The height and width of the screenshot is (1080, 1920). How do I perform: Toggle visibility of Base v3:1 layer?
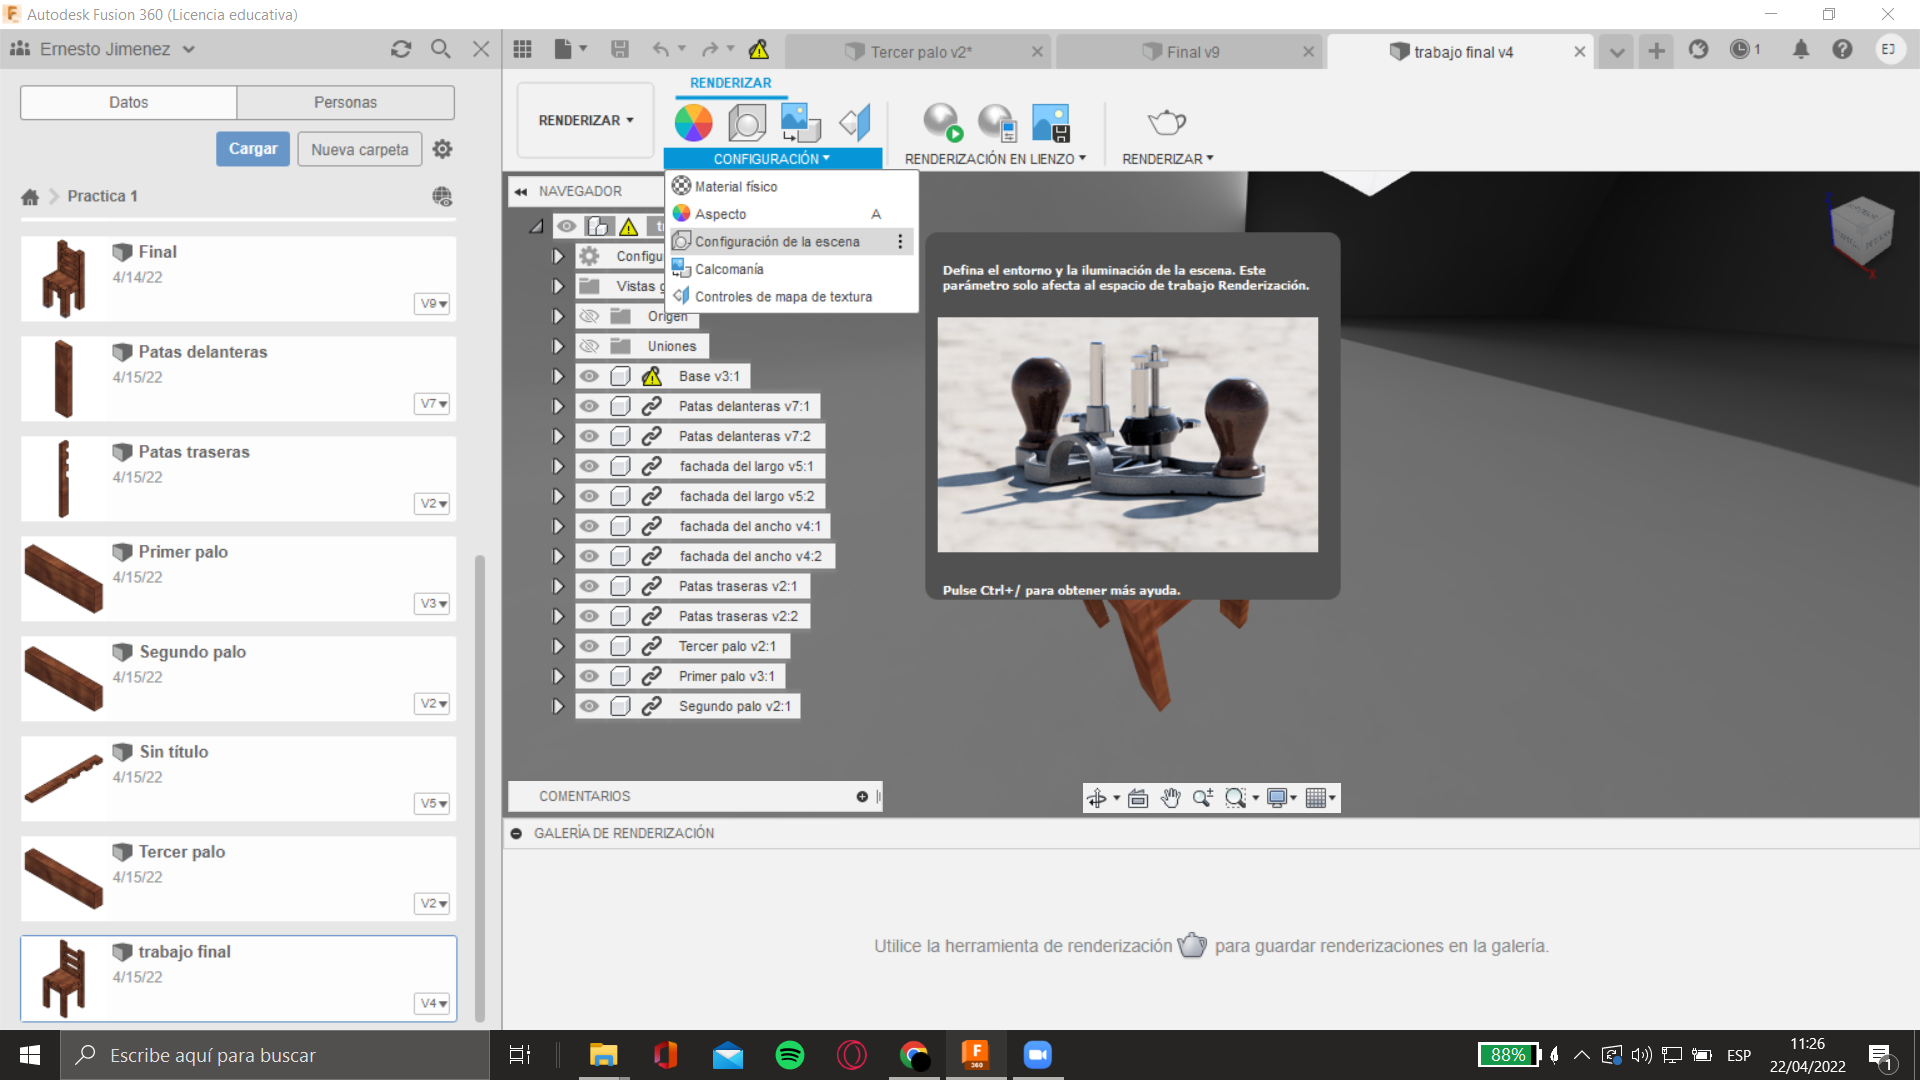click(x=587, y=376)
